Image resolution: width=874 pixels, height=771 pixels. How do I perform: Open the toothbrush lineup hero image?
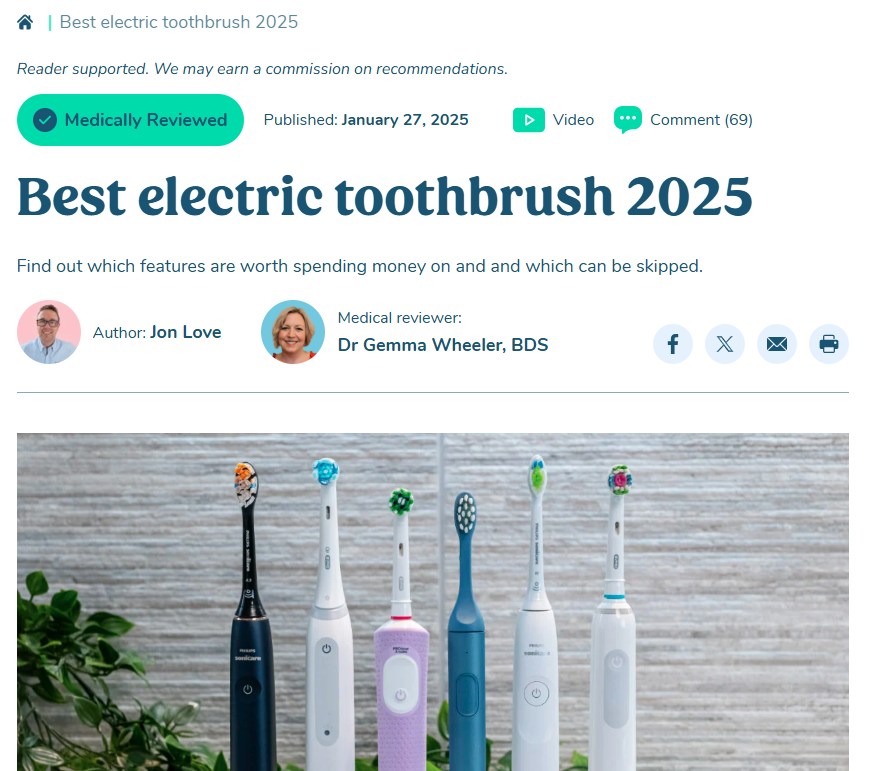click(433, 602)
